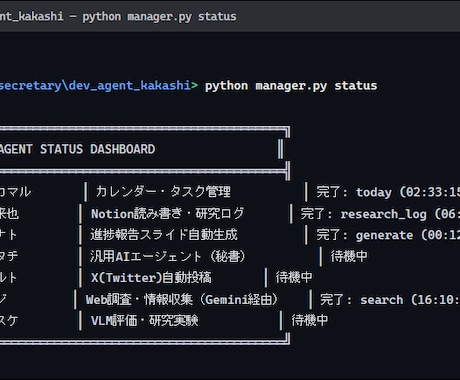Click 待機中 in the X(Twitter)自動投稿 row
This screenshot has height=380, width=460.
[x=294, y=277]
